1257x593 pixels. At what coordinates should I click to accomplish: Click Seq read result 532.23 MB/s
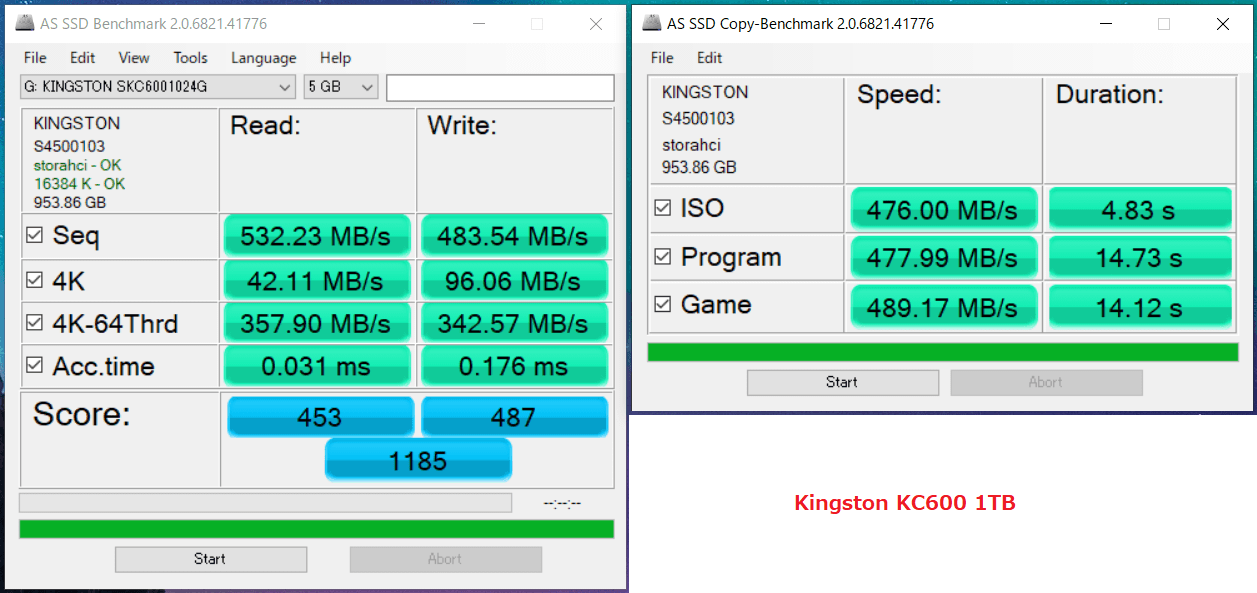[x=316, y=237]
